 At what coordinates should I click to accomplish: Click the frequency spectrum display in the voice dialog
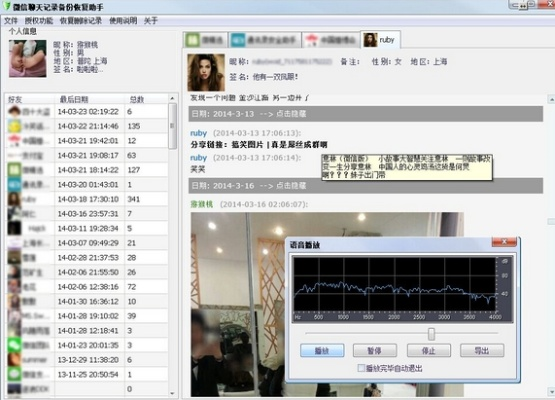402,289
